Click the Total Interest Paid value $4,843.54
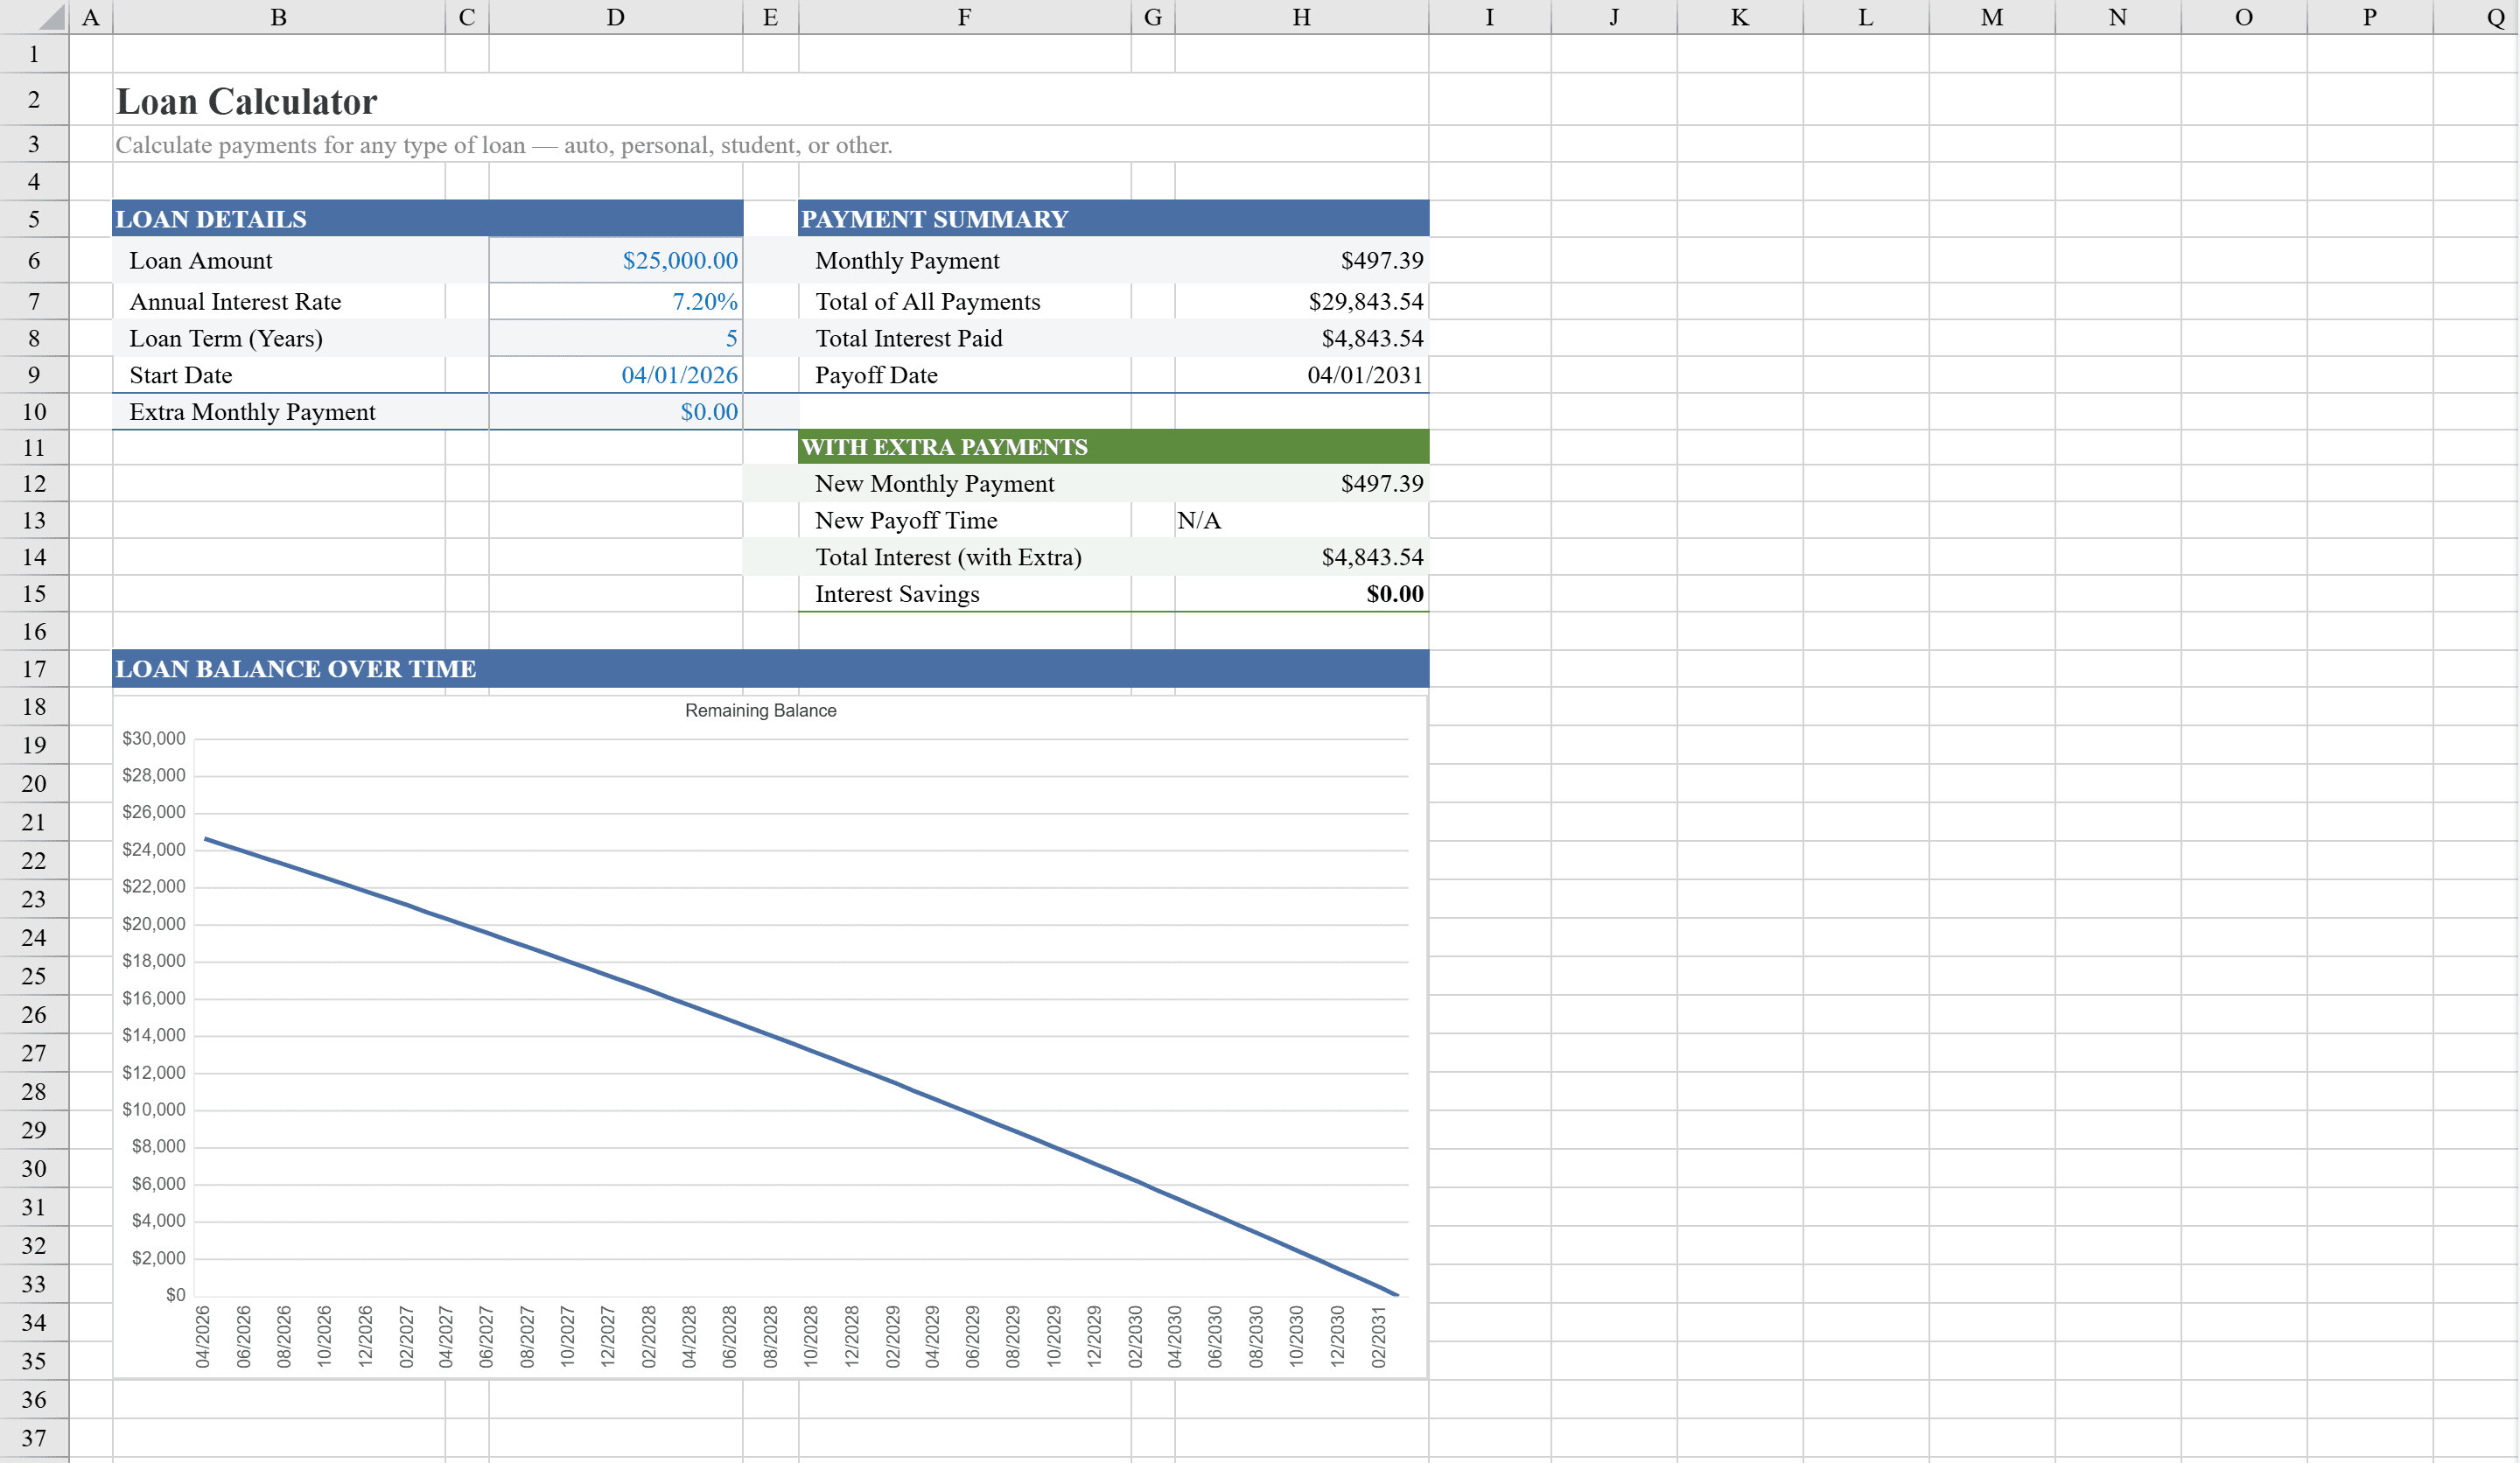The height and width of the screenshot is (1463, 2520). click(x=1300, y=338)
